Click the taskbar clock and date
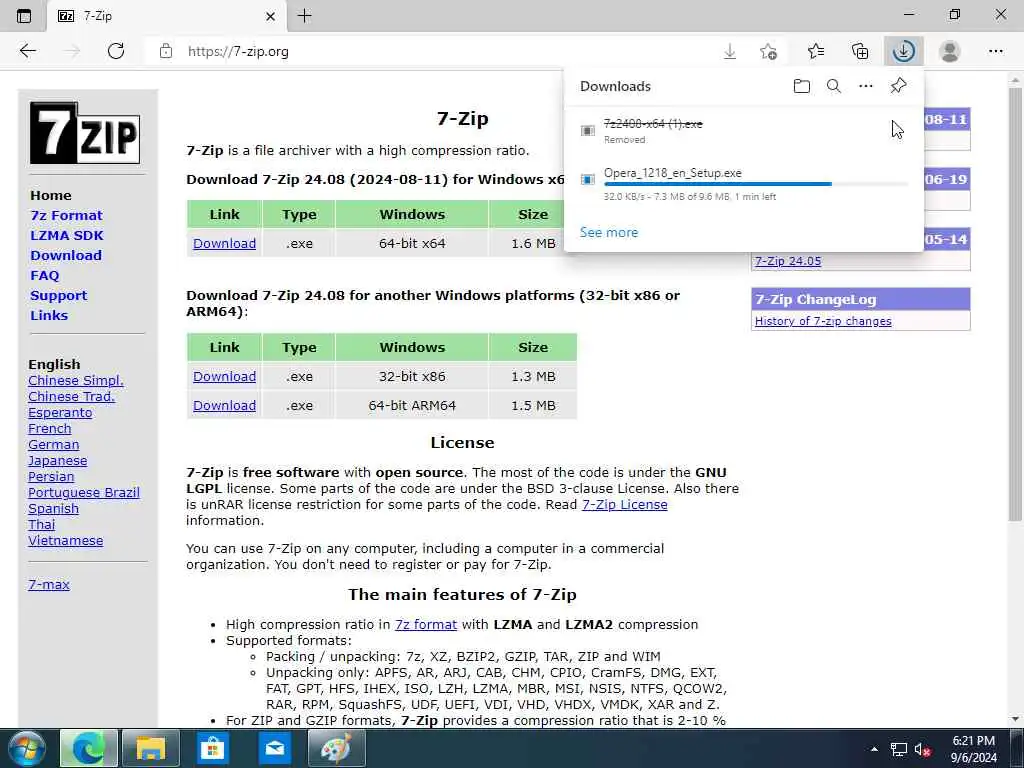This screenshot has width=1024, height=768. click(x=974, y=749)
